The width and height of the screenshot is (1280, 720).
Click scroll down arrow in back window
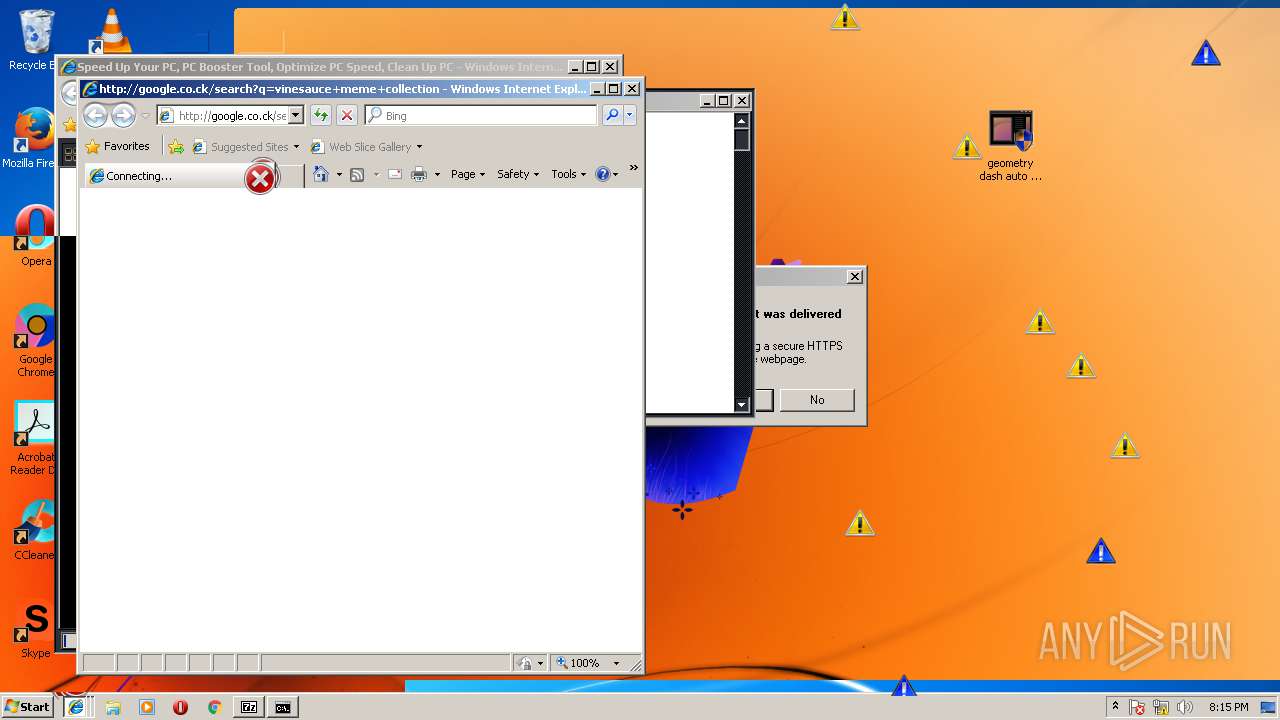[x=742, y=405]
